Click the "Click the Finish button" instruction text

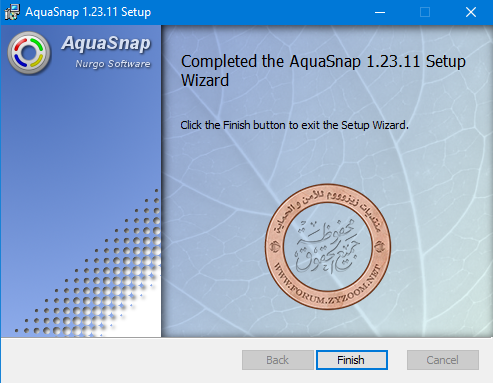[294, 125]
